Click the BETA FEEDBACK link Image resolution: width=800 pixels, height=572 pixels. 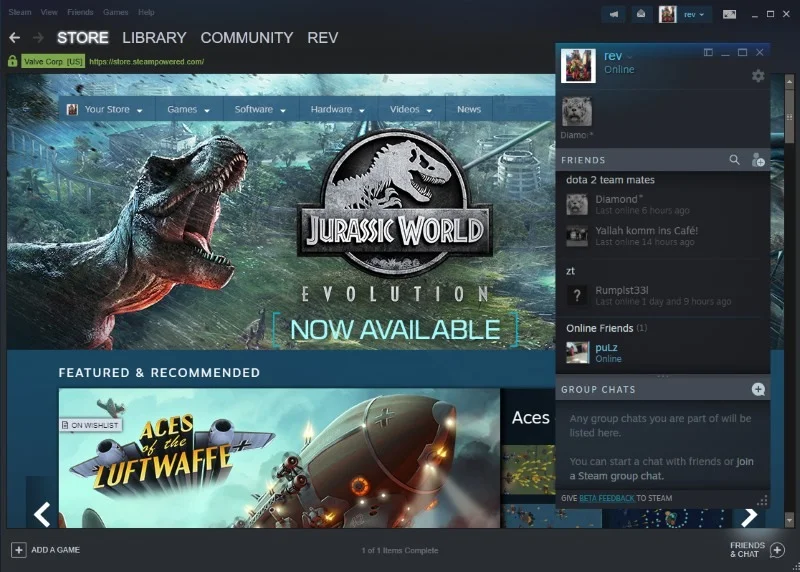coord(607,498)
